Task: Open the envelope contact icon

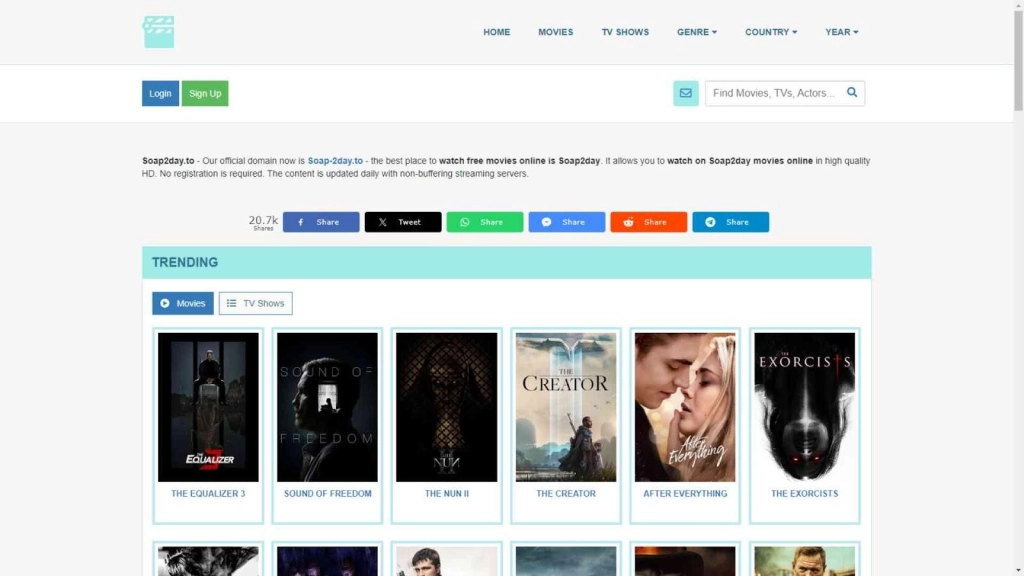Action: point(685,93)
